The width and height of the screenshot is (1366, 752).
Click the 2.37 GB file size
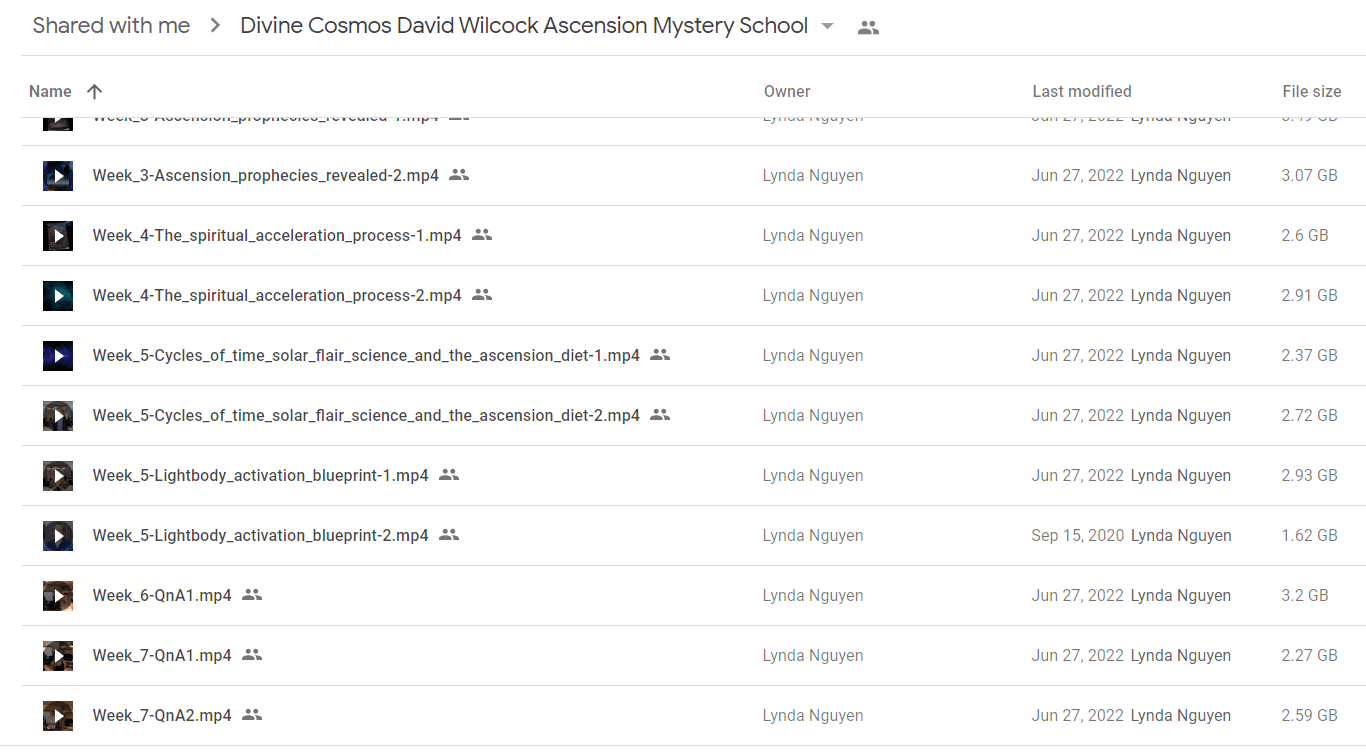pyautogui.click(x=1309, y=356)
